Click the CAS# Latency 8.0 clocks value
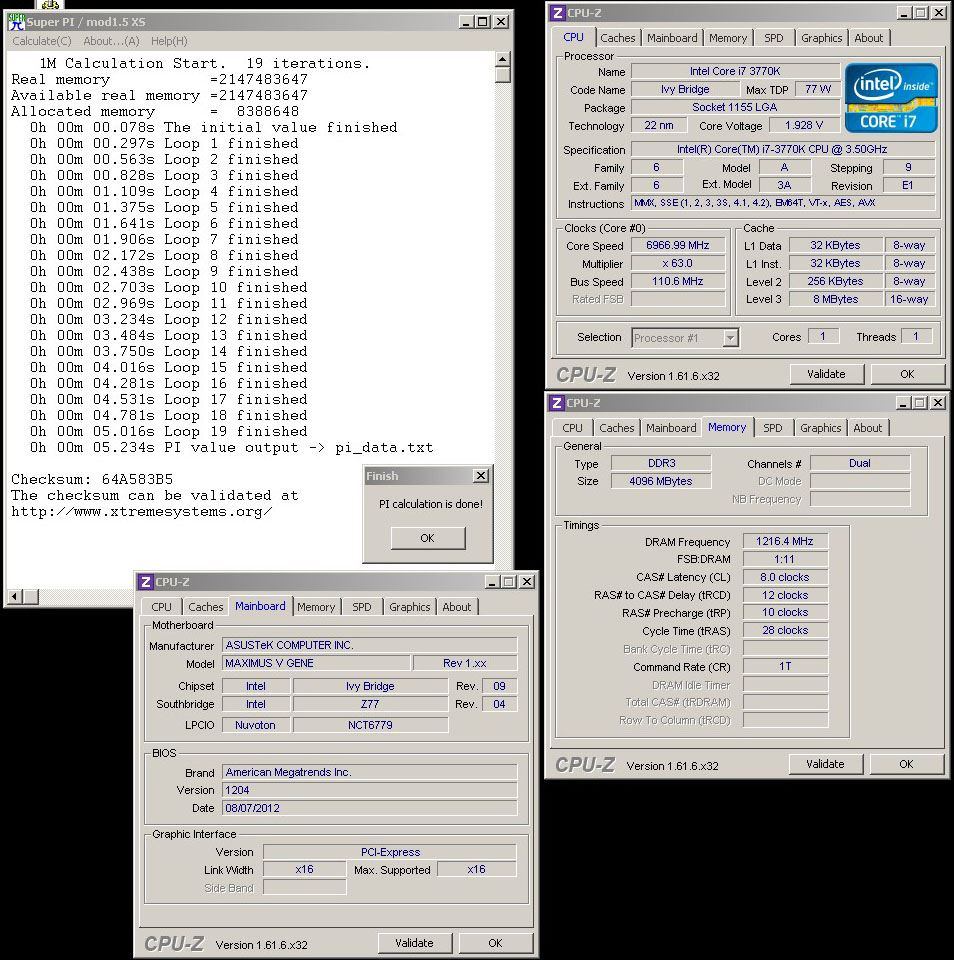 [x=785, y=577]
